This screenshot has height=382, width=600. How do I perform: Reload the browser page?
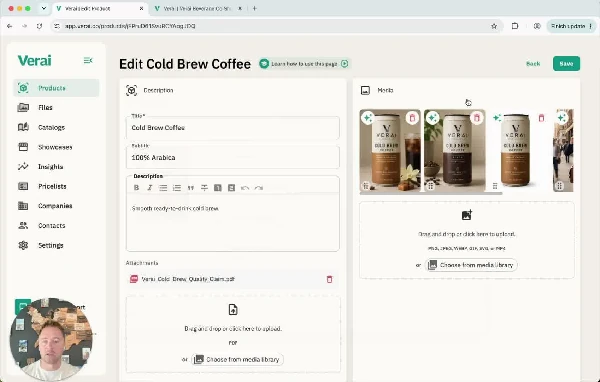39,26
